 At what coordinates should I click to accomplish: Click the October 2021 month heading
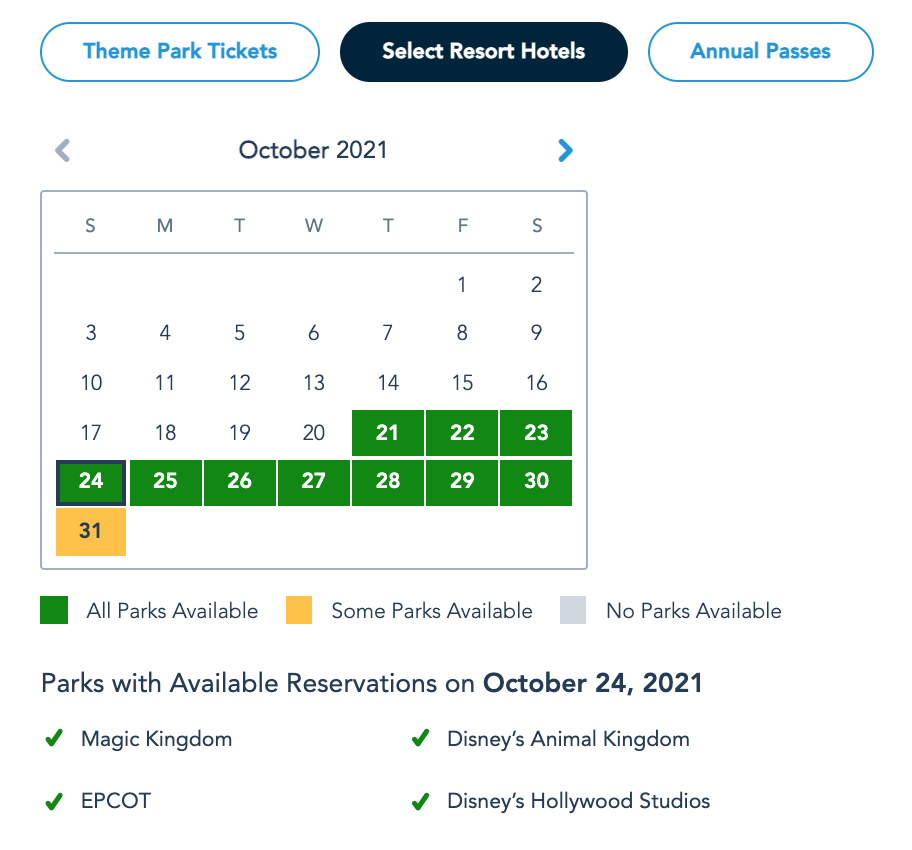pos(313,151)
